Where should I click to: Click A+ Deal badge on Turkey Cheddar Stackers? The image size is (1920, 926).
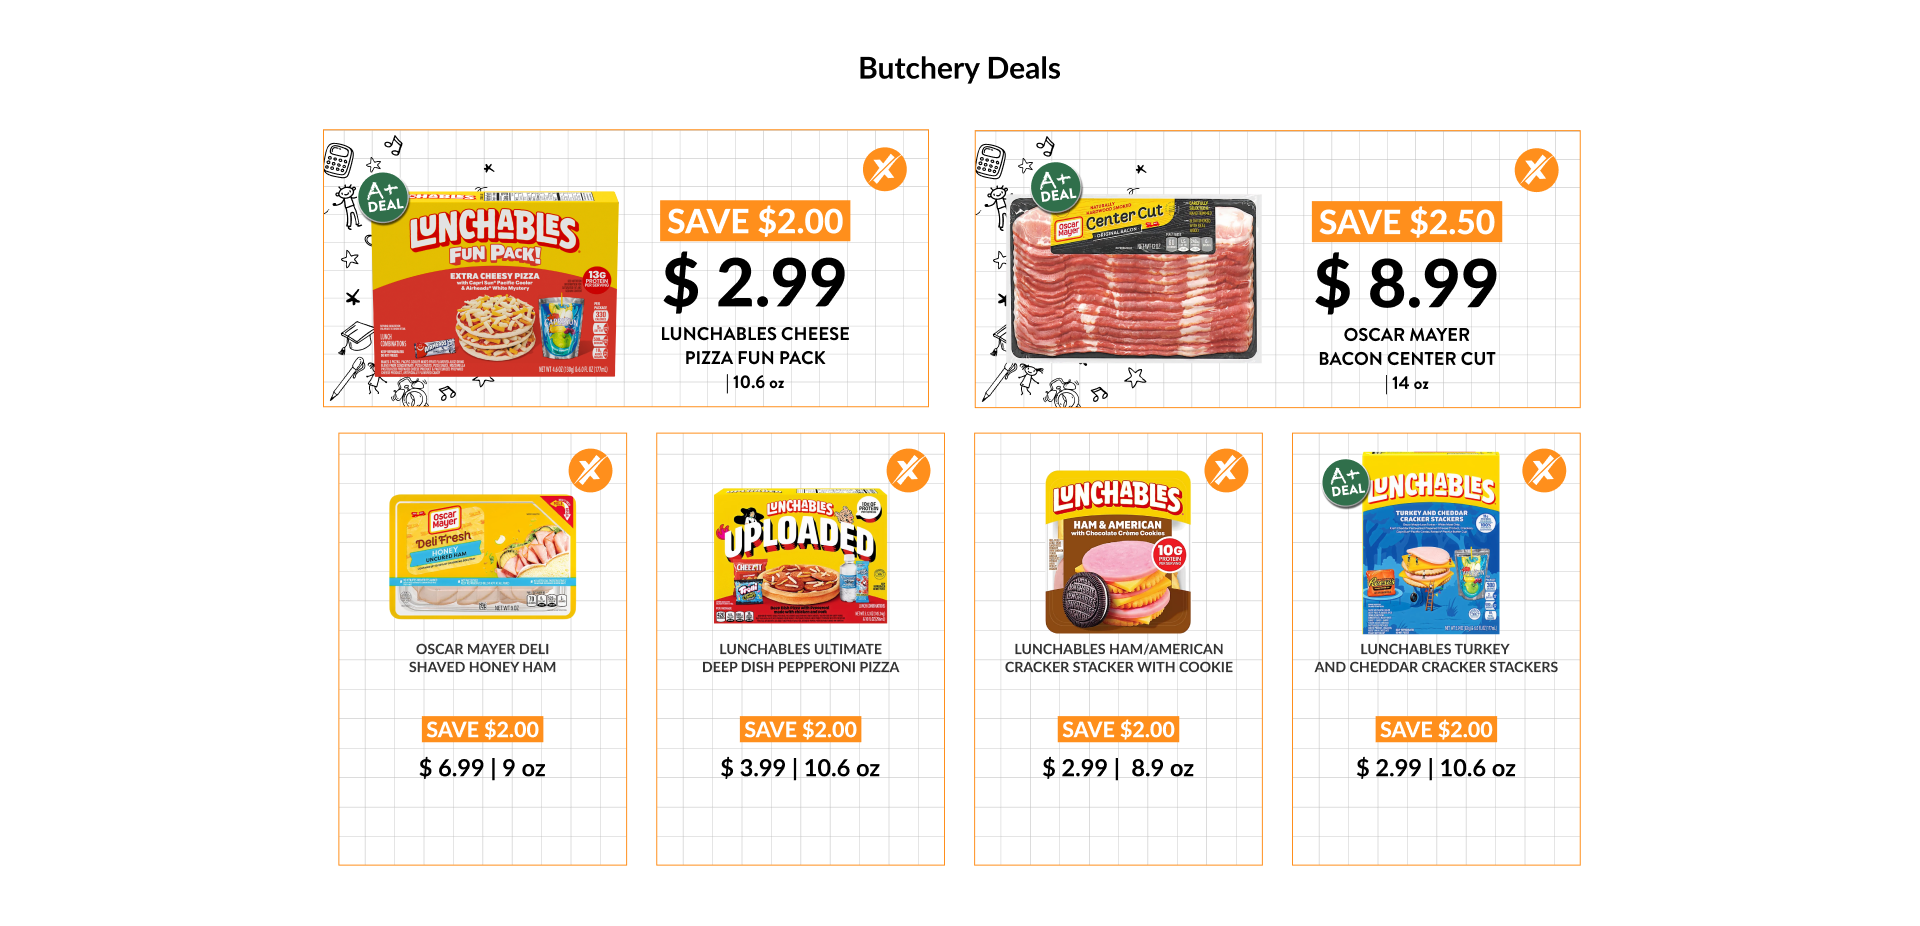[1347, 483]
